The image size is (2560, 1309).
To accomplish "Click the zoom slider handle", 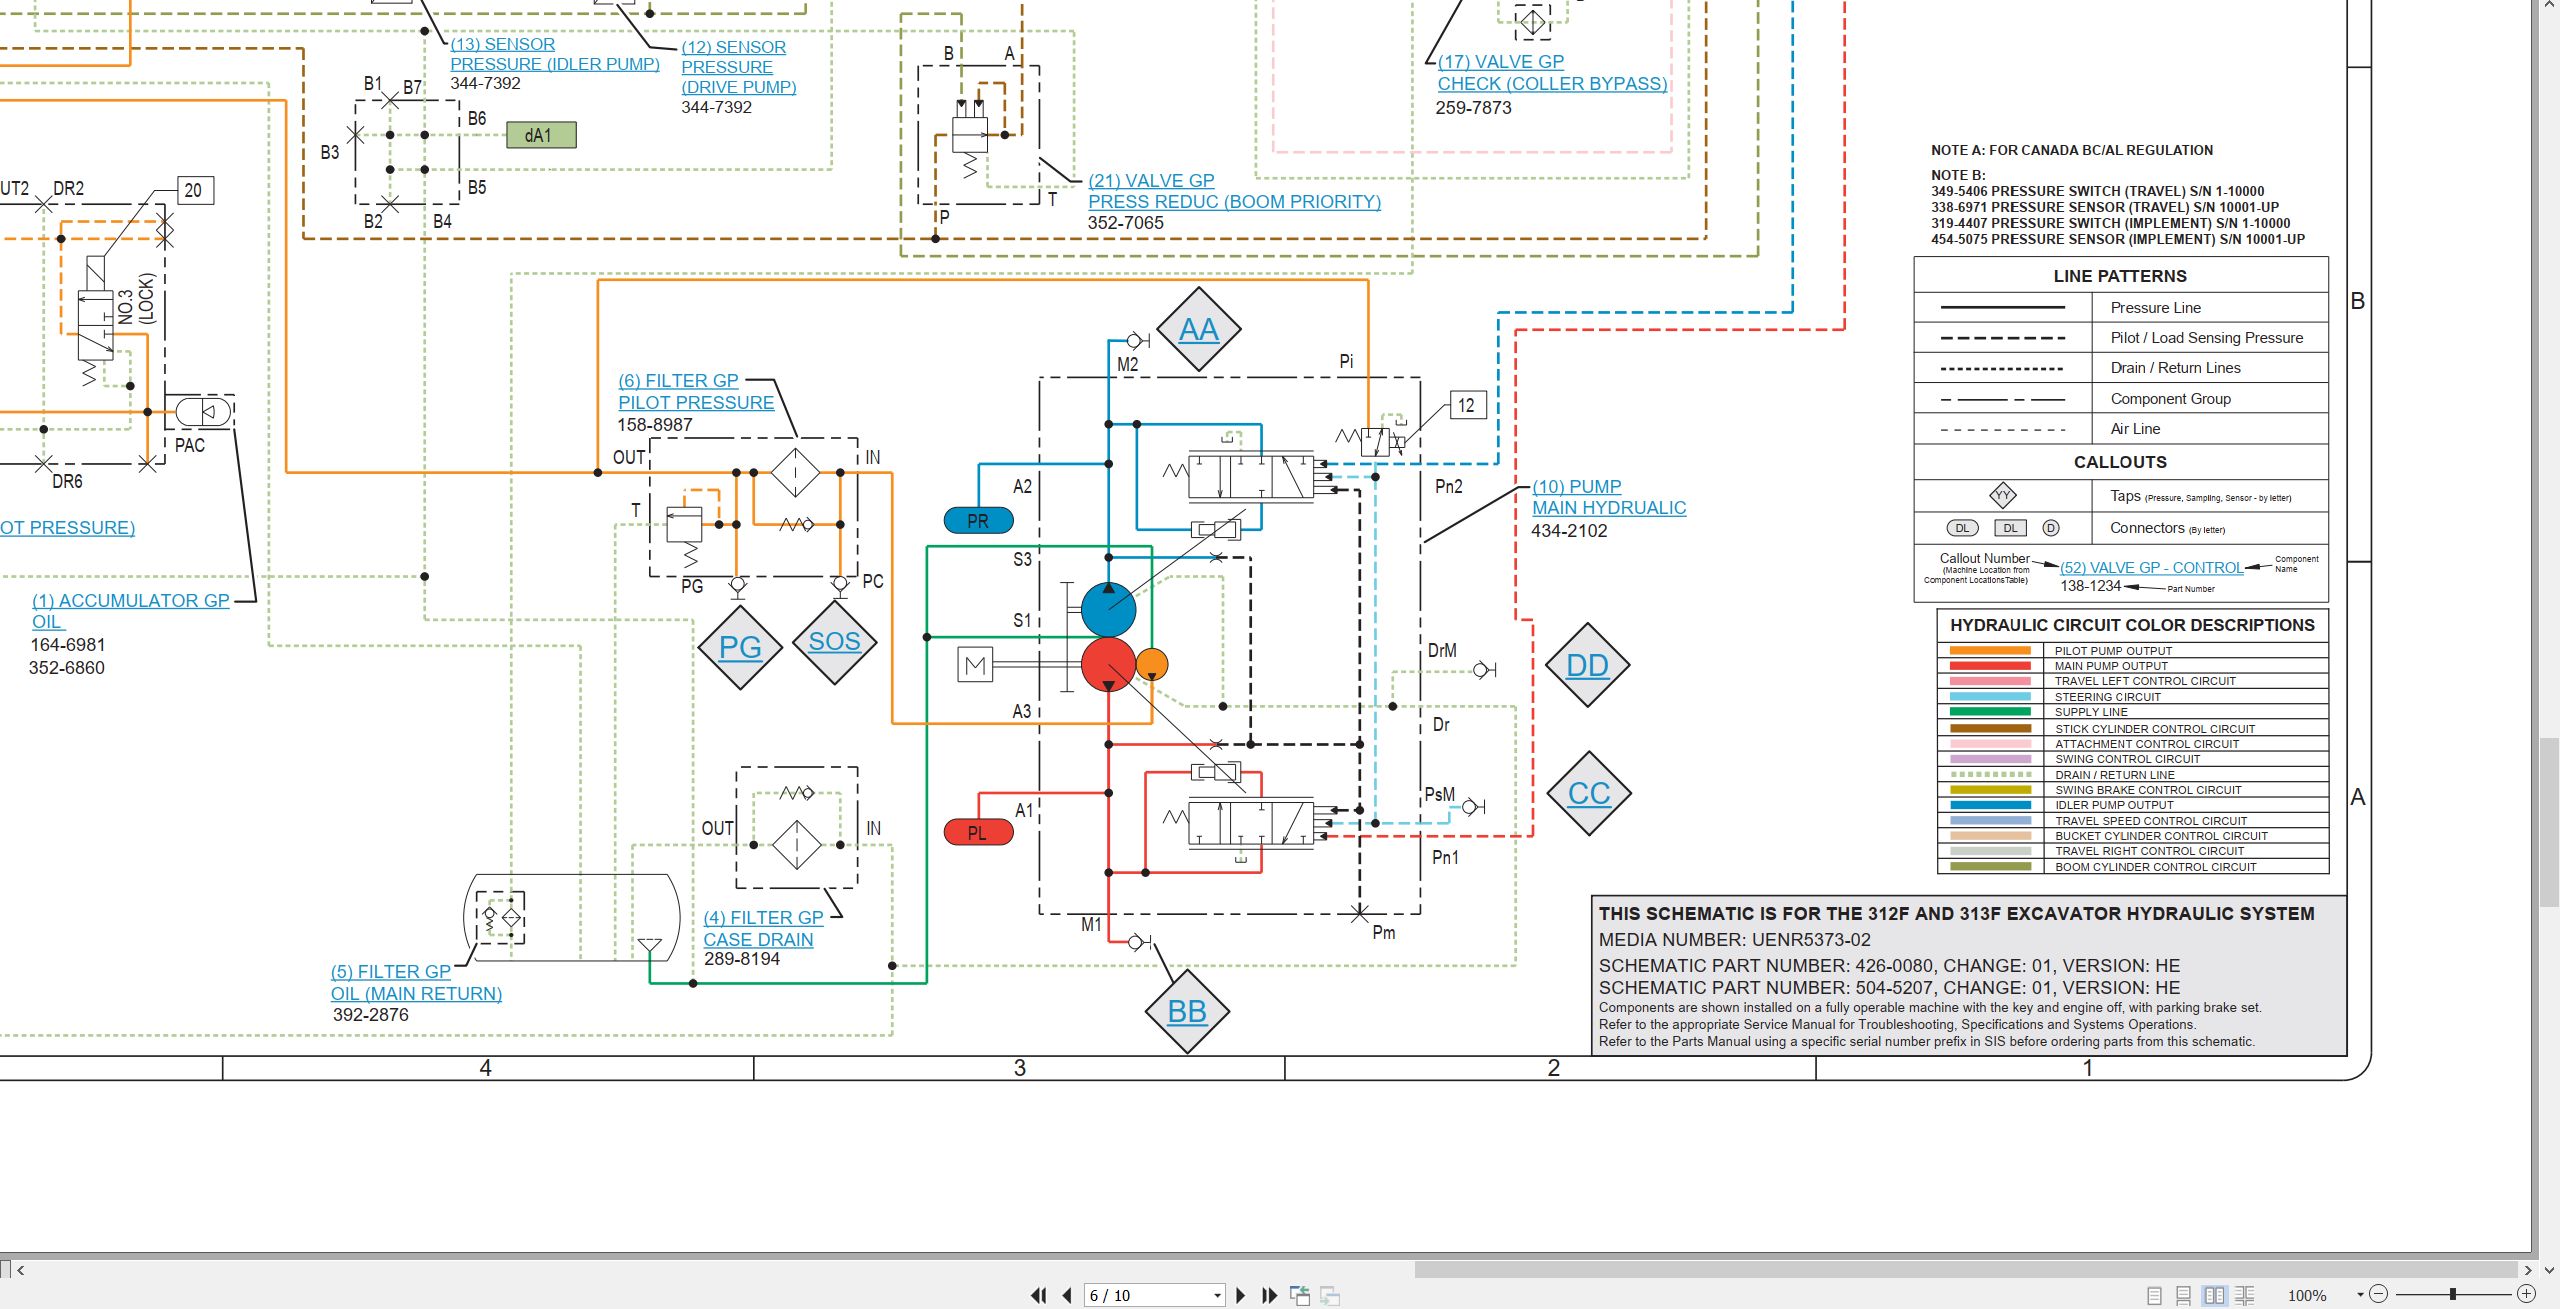I will click(2452, 1294).
